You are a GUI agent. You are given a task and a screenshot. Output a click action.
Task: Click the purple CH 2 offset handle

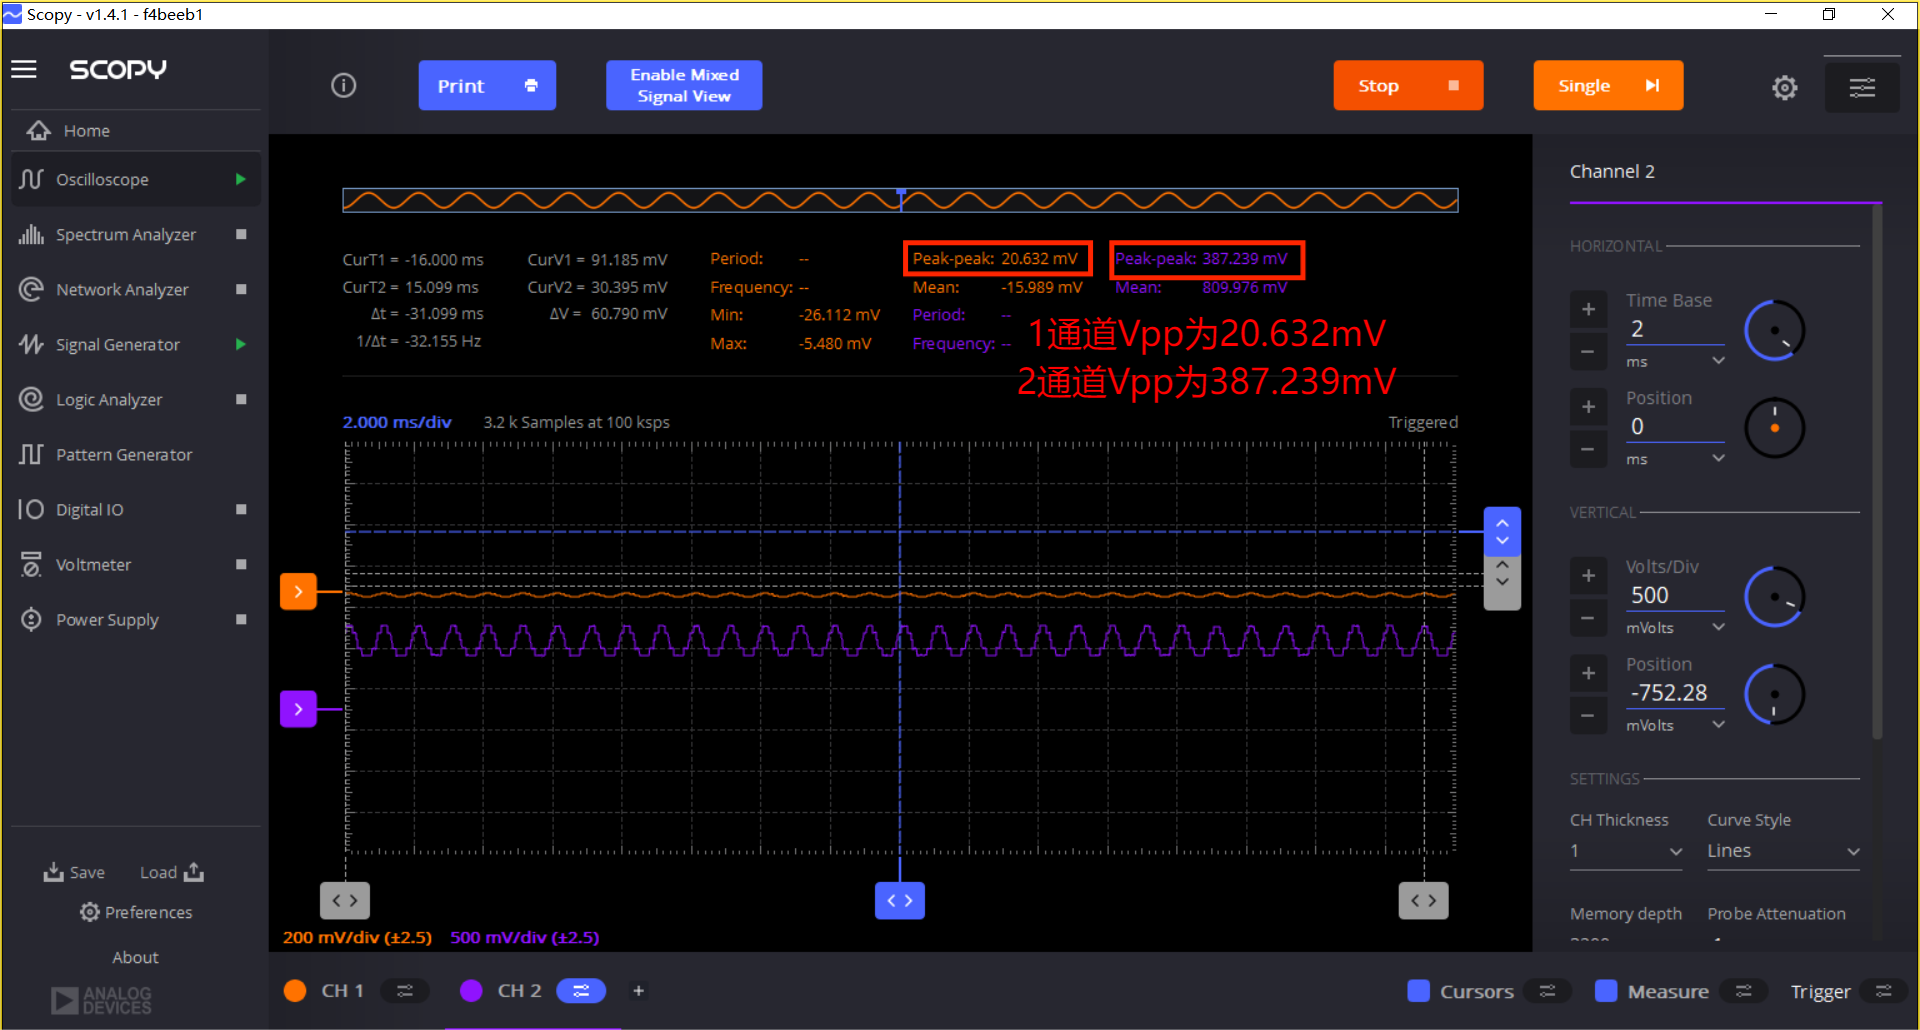coord(298,709)
